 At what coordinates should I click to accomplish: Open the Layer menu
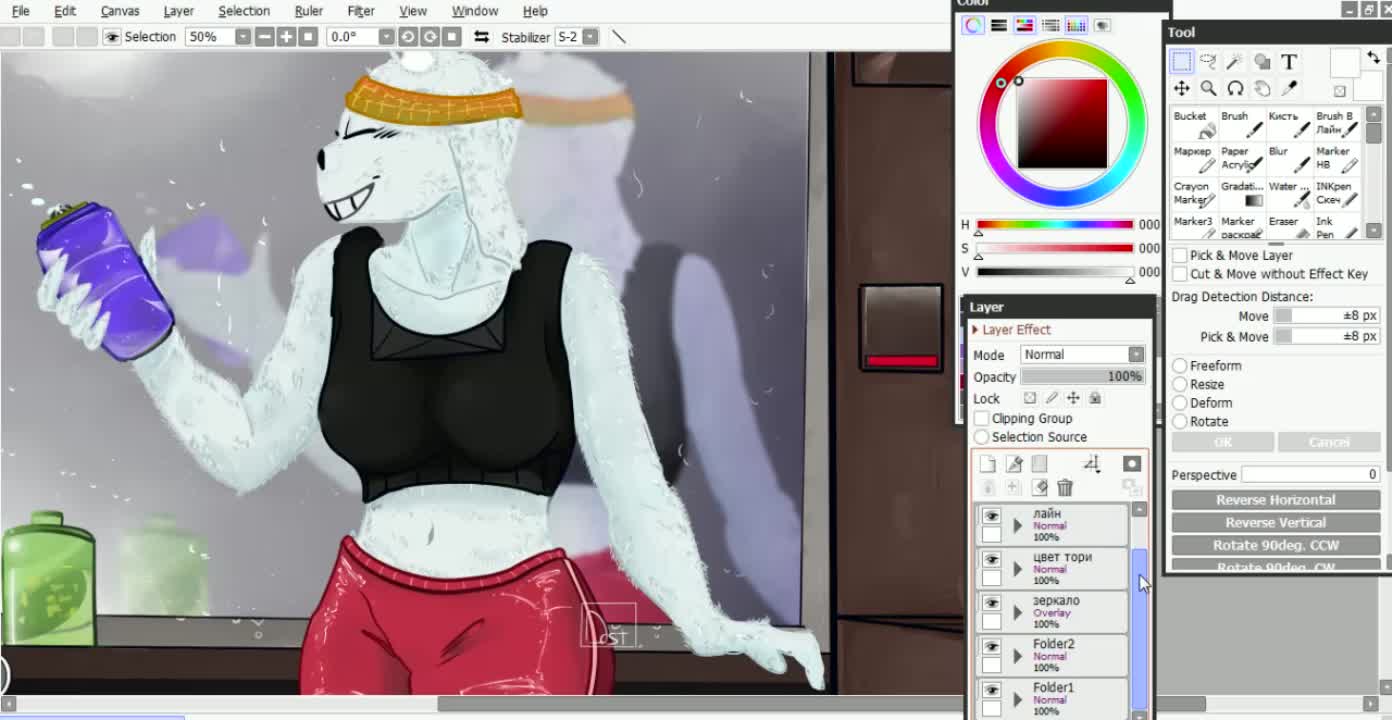point(179,11)
